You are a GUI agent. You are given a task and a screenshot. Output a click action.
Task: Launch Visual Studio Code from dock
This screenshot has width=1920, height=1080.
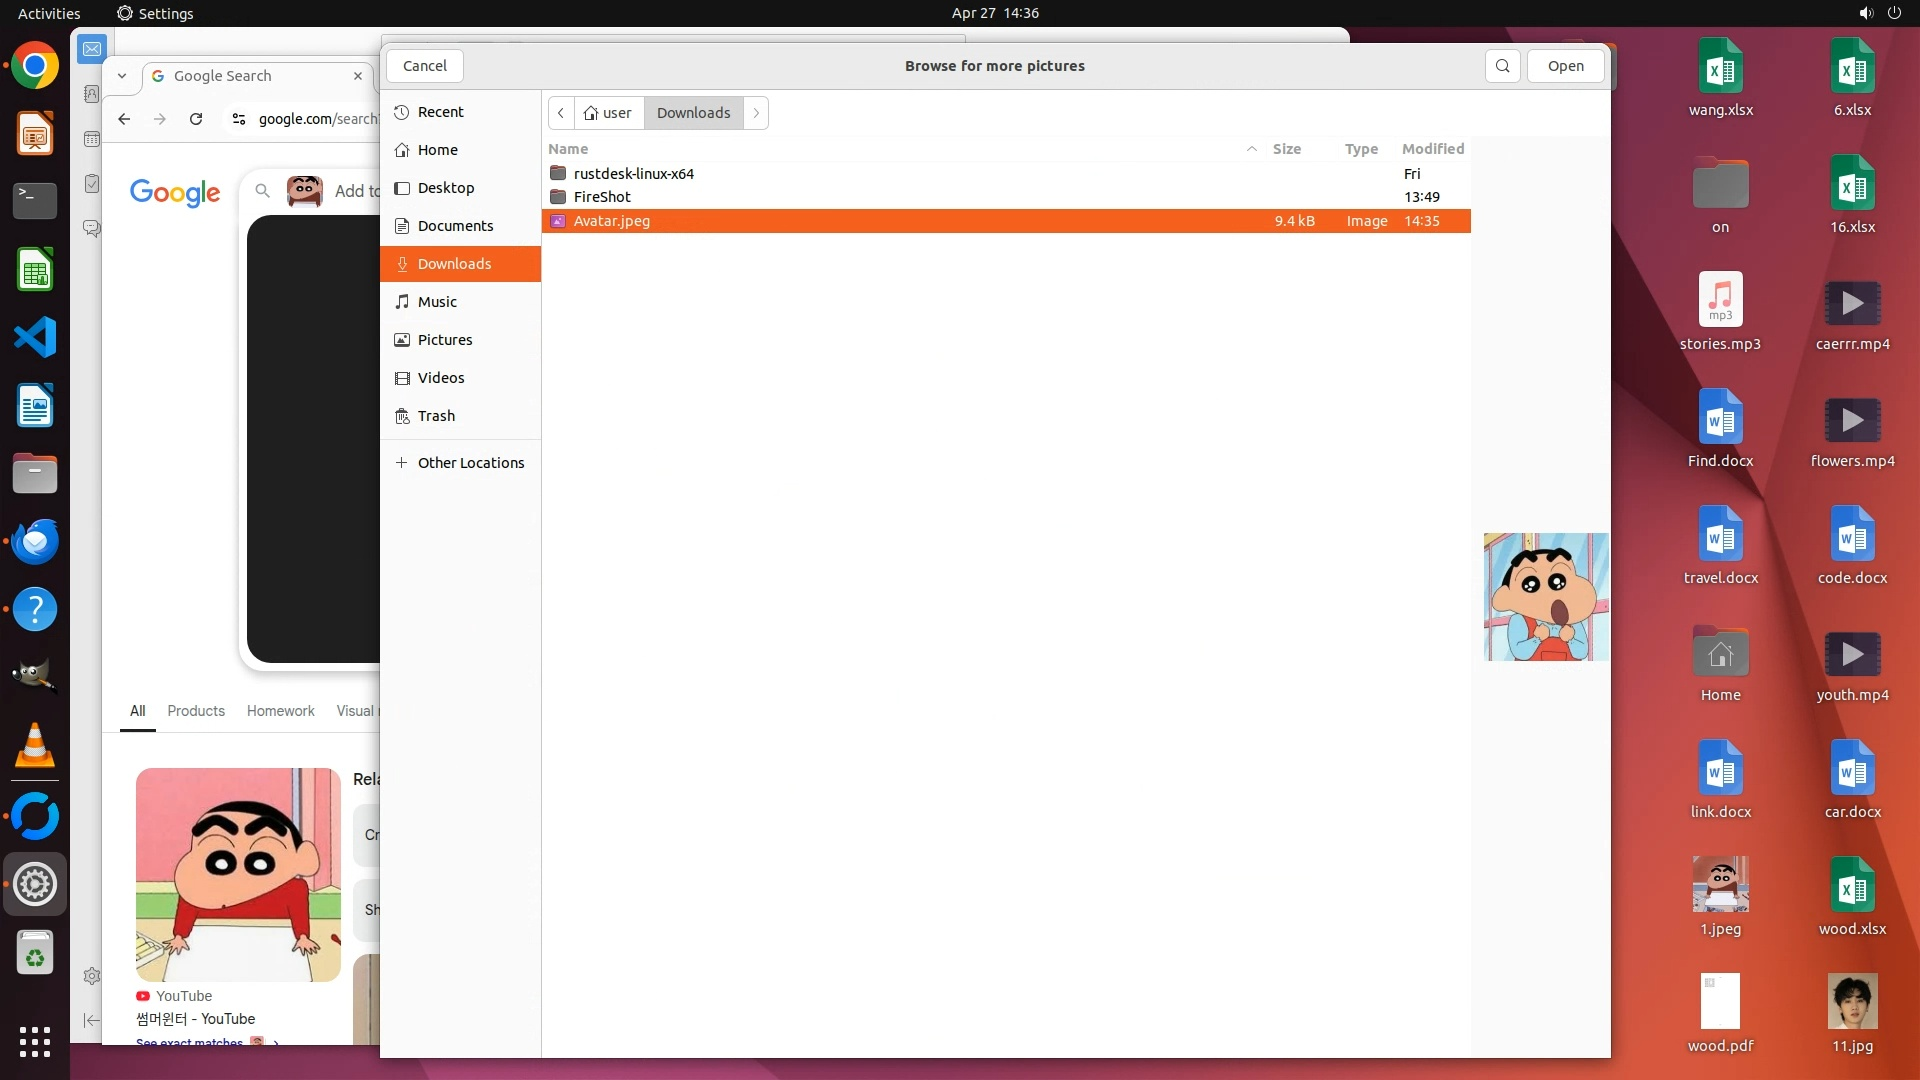click(35, 337)
